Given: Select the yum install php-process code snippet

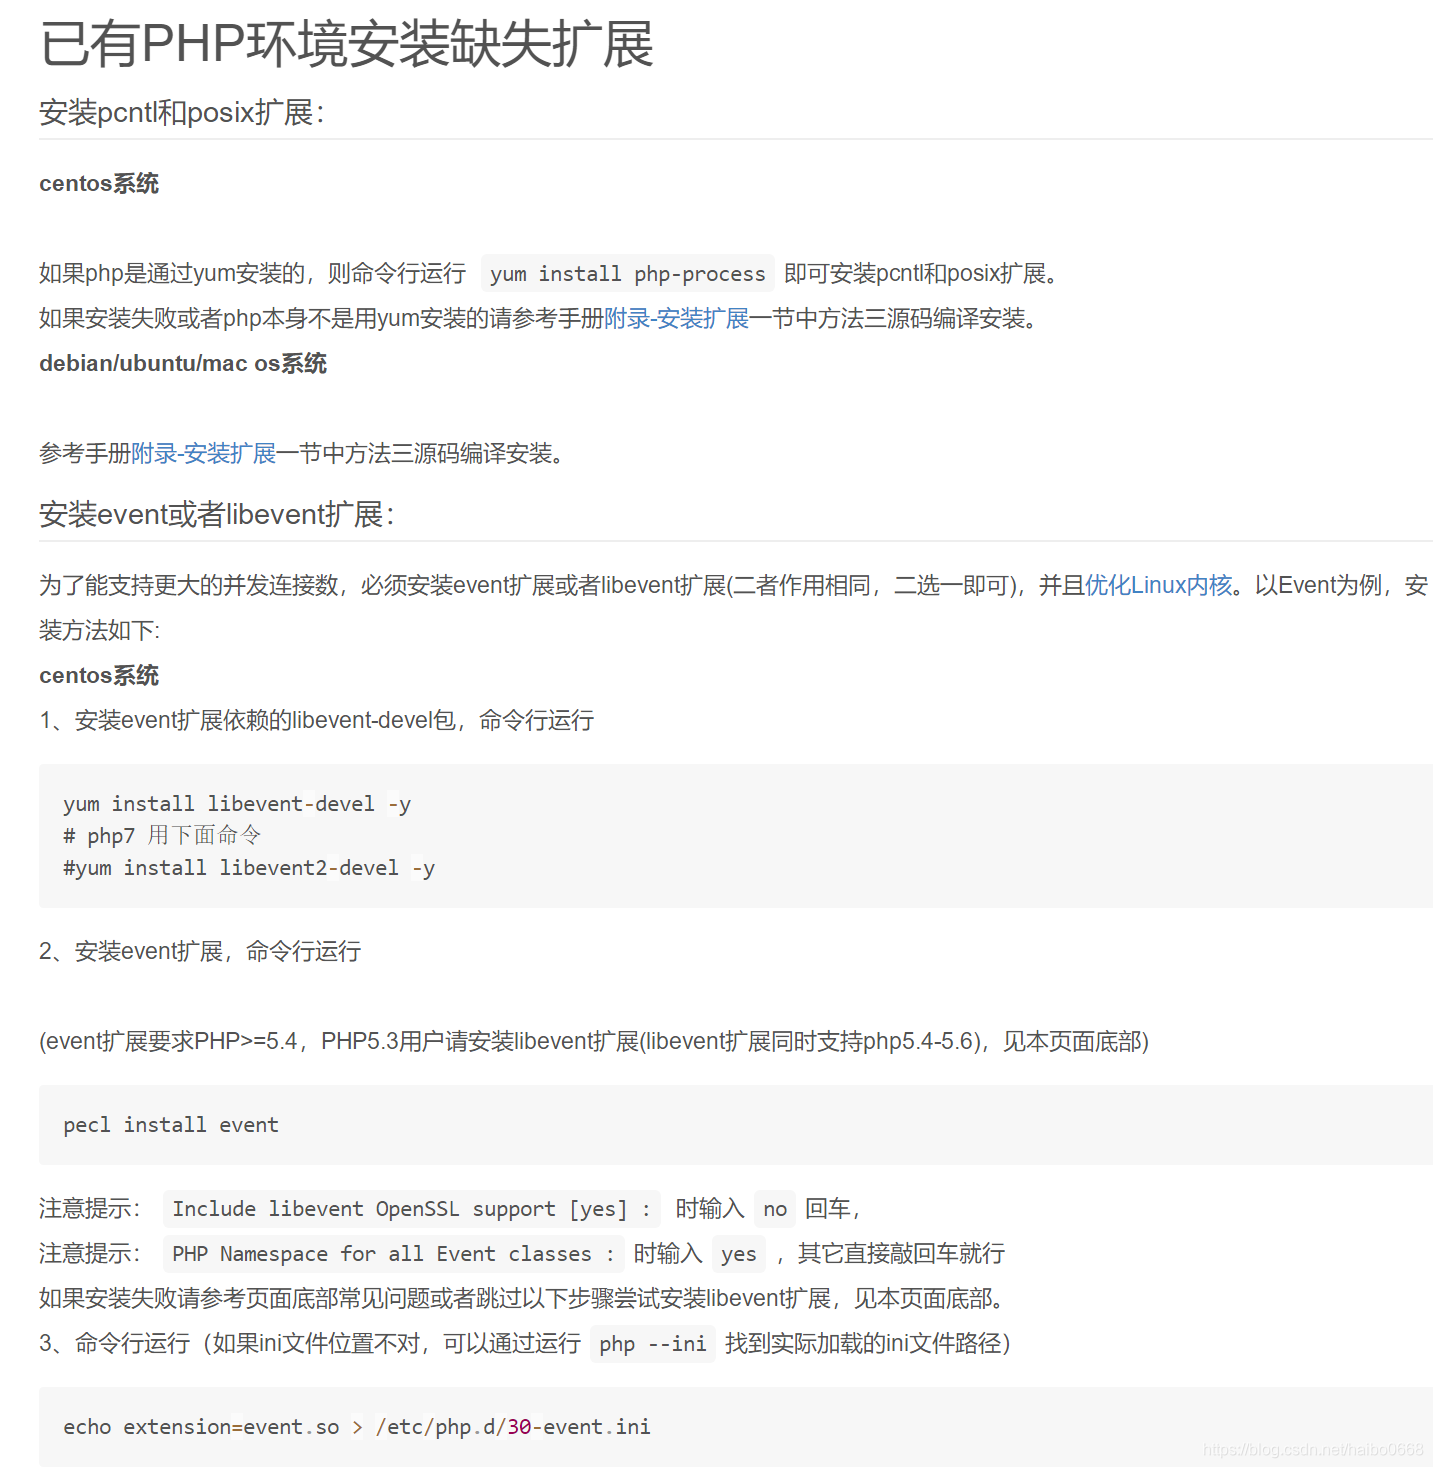Looking at the screenshot, I should point(626,273).
